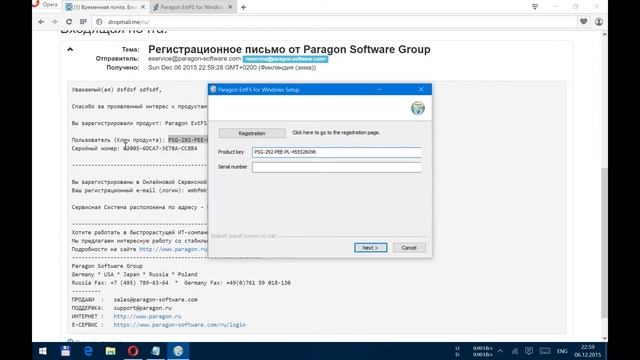Open the network status tray icon
Screen dimensions: 640x360
(x=515, y=351)
